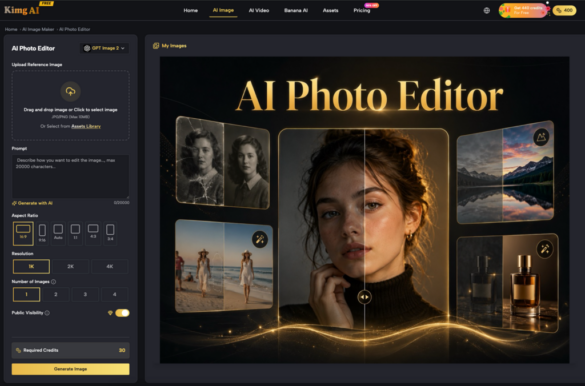The width and height of the screenshot is (585, 386).
Task: Go to the Pricing page
Action: [x=362, y=10]
